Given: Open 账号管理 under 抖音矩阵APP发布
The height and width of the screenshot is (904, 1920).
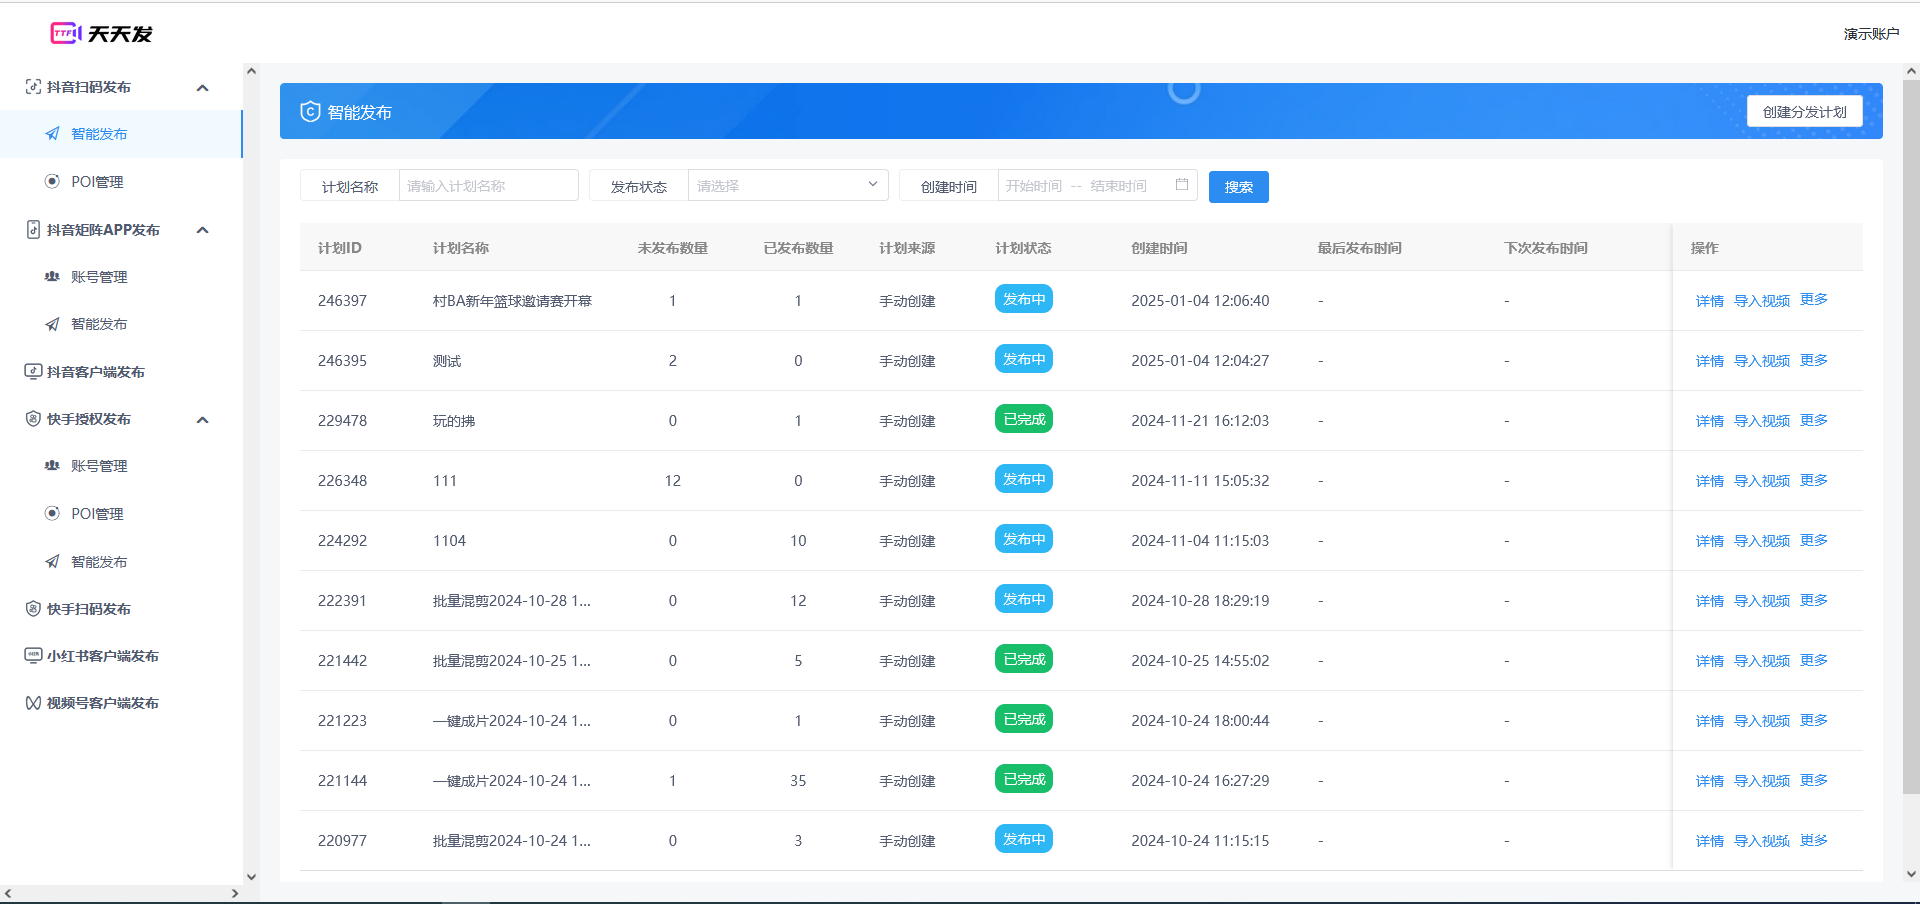Looking at the screenshot, I should click(x=99, y=277).
